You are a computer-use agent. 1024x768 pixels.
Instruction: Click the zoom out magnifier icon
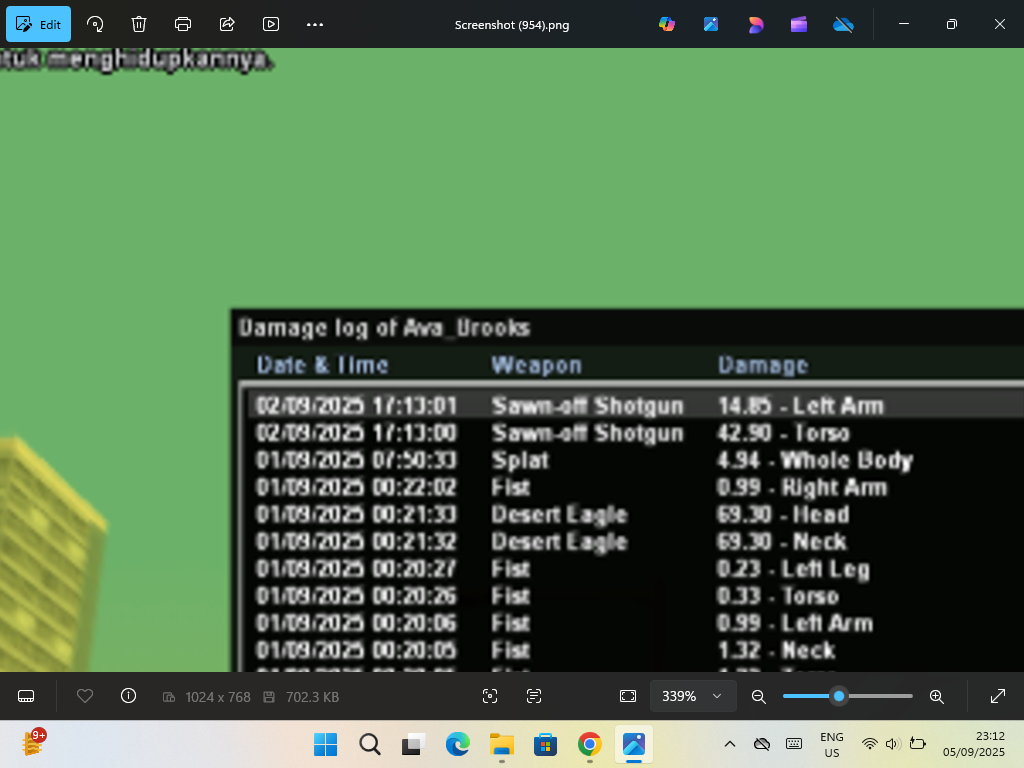tap(759, 696)
